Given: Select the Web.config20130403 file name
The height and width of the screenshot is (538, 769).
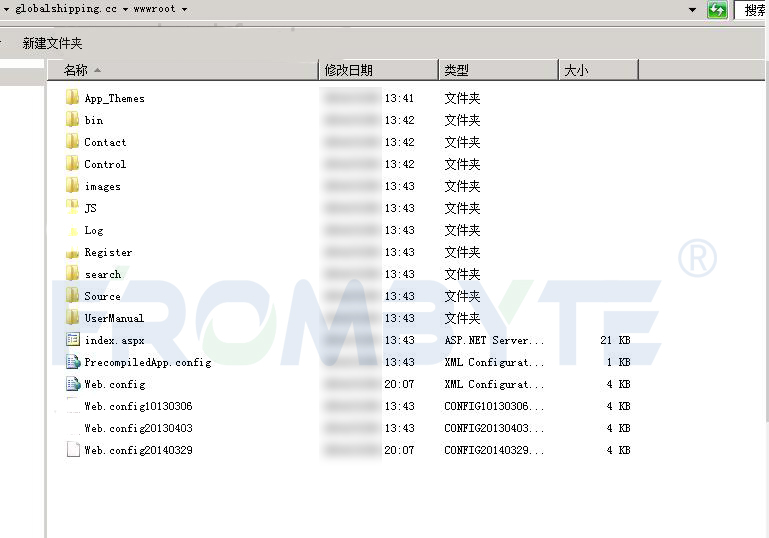Looking at the screenshot, I should [138, 428].
